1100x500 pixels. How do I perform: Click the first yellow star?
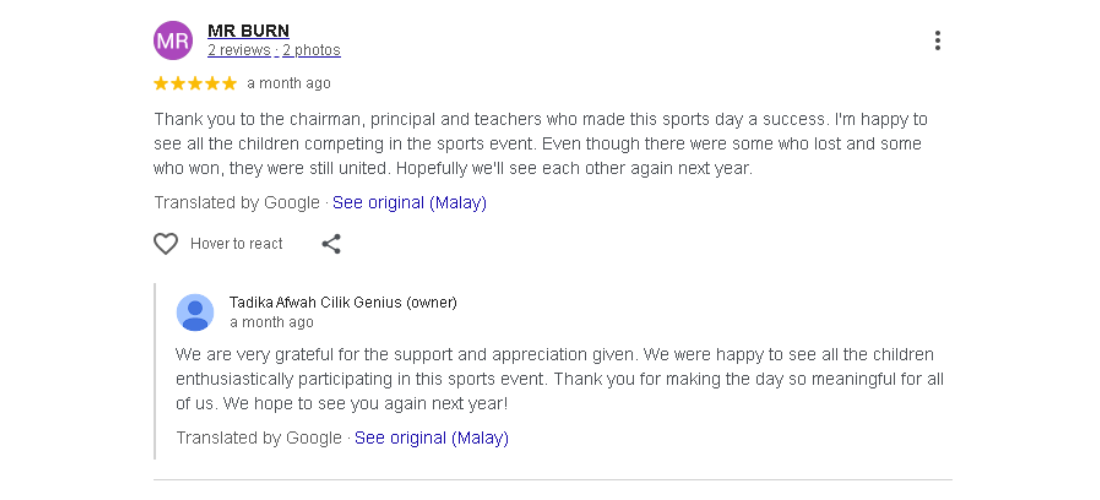161,83
